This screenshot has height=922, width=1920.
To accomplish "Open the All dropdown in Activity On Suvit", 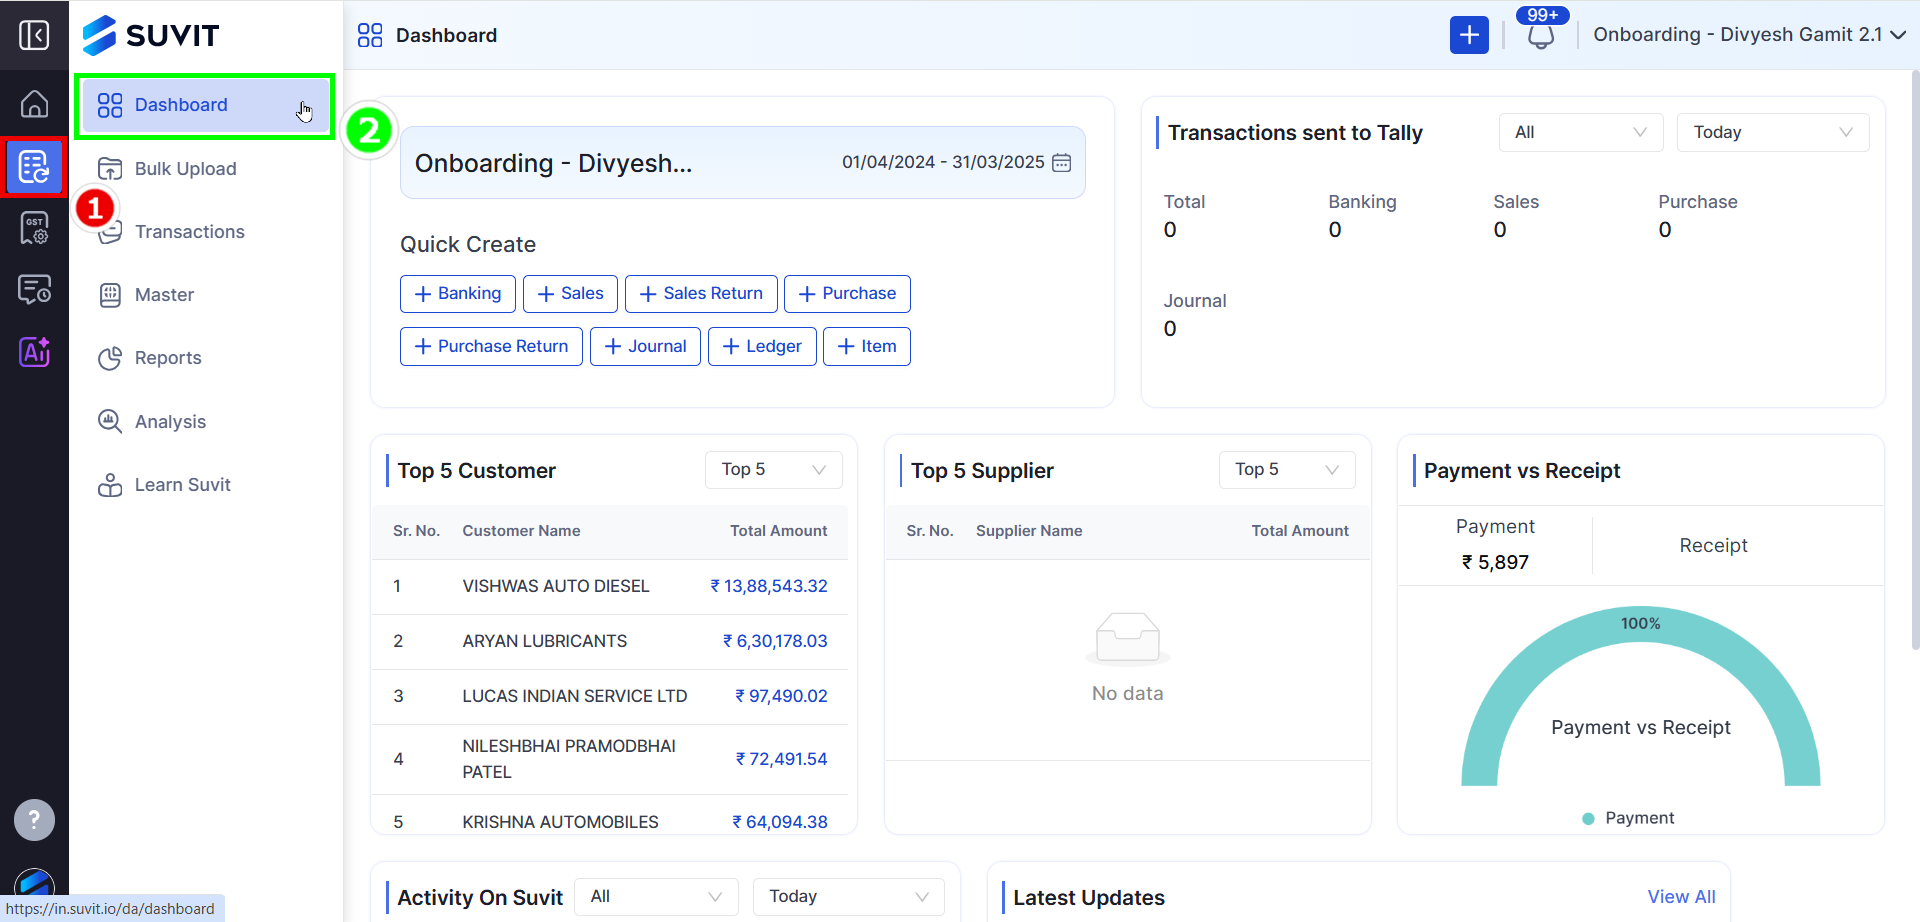I will pyautogui.click(x=656, y=897).
